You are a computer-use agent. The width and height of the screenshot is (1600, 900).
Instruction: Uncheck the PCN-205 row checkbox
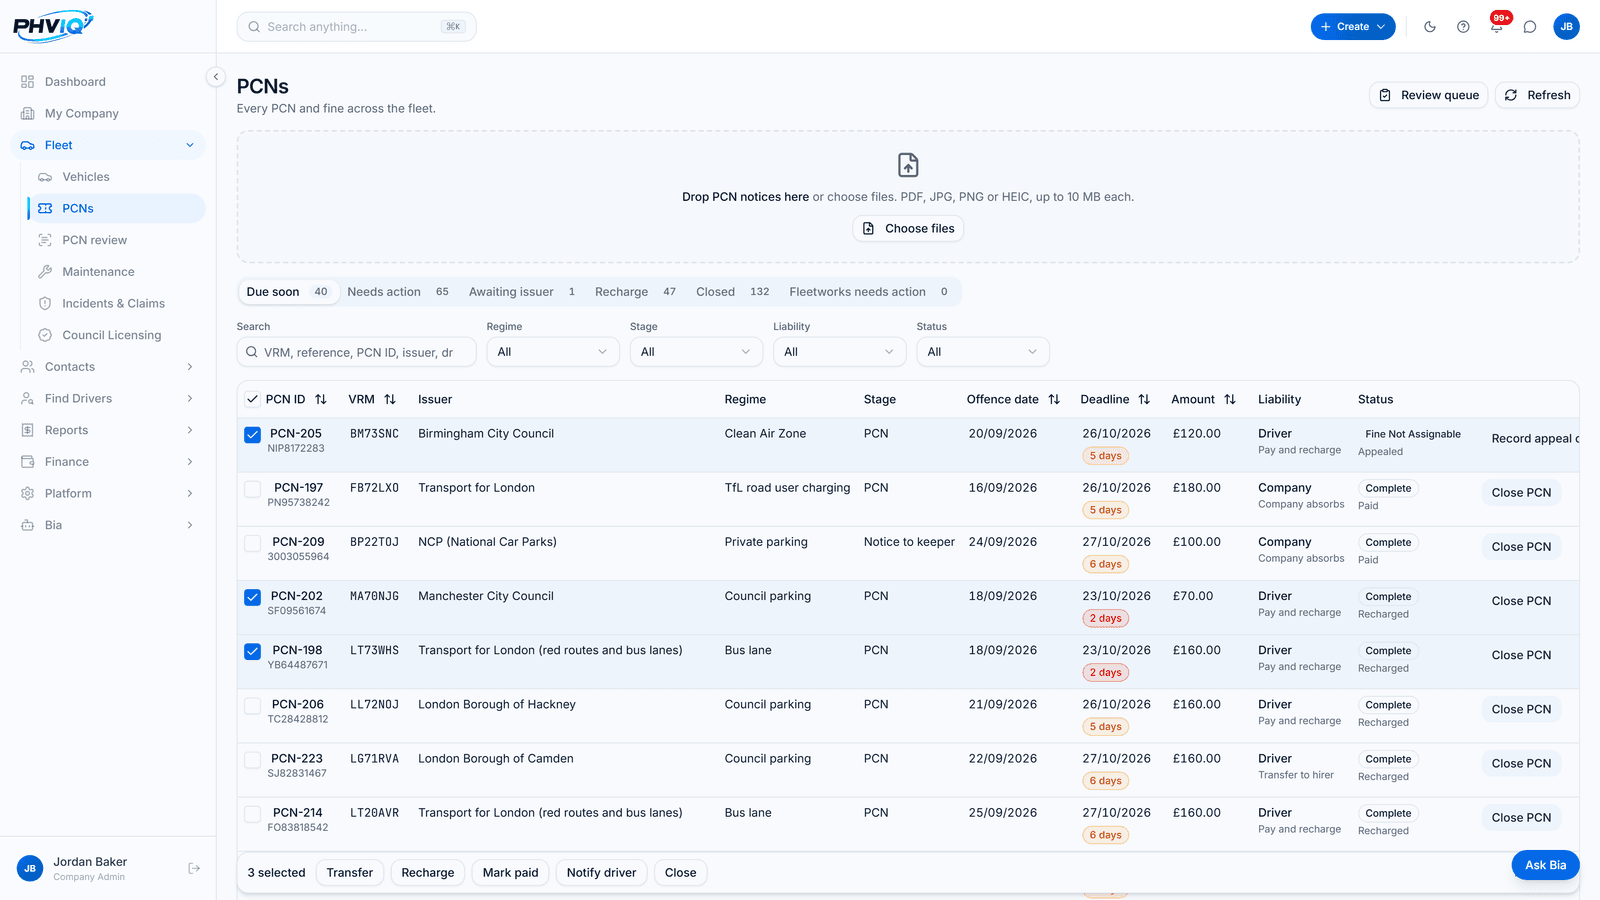point(253,435)
